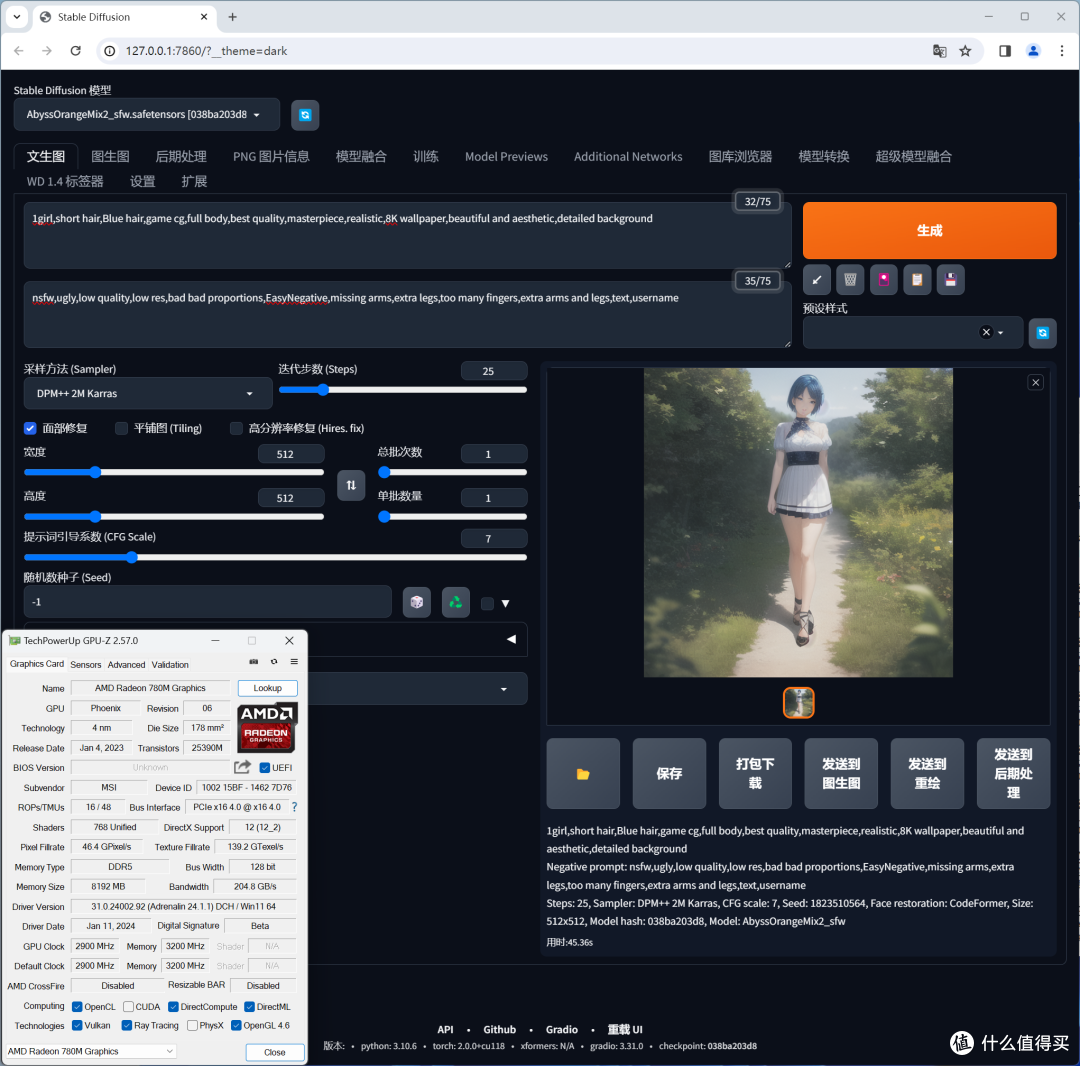Screen dimensions: 1080x1066
Task: Click the 打包下载 button
Action: [755, 773]
